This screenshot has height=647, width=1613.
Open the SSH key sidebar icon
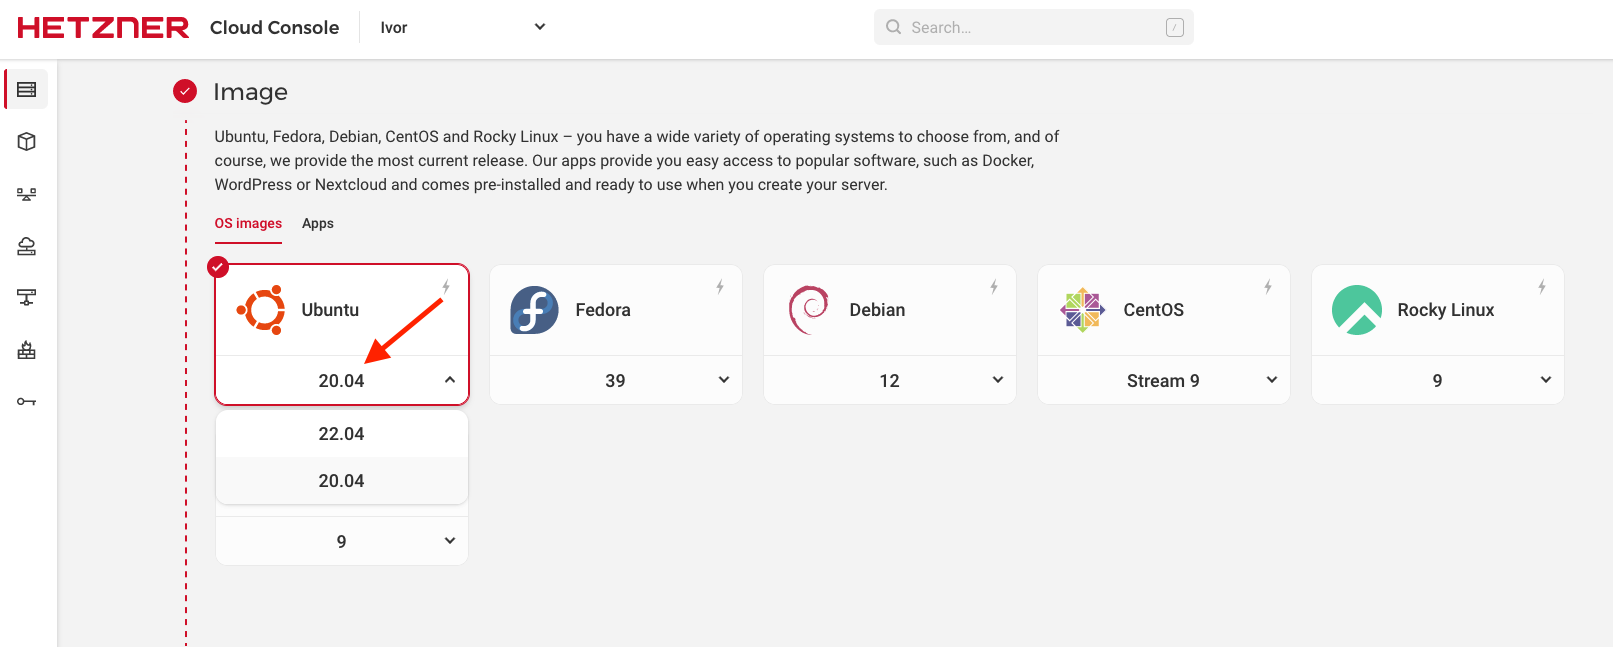(27, 402)
